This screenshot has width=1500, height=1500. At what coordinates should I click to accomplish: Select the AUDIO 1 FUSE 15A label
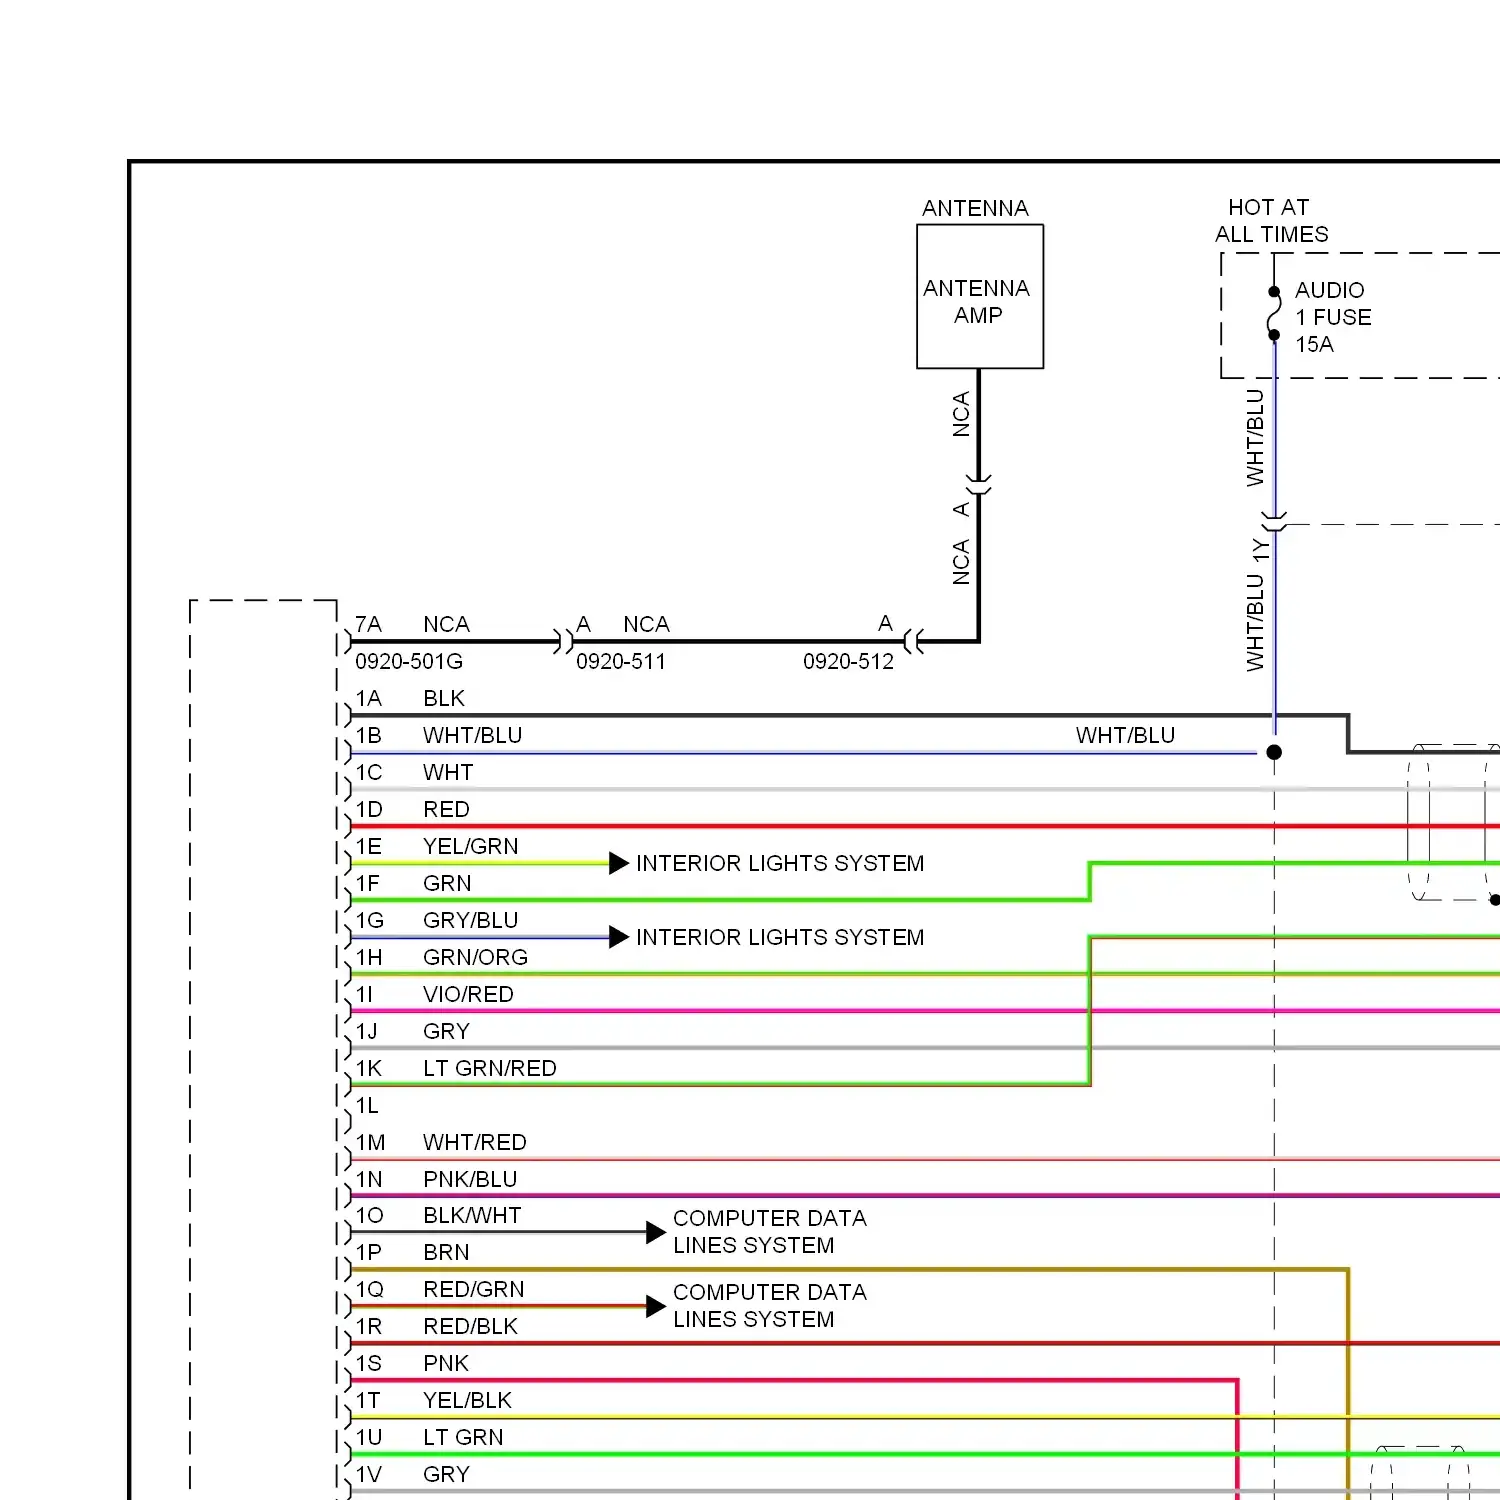(1333, 317)
